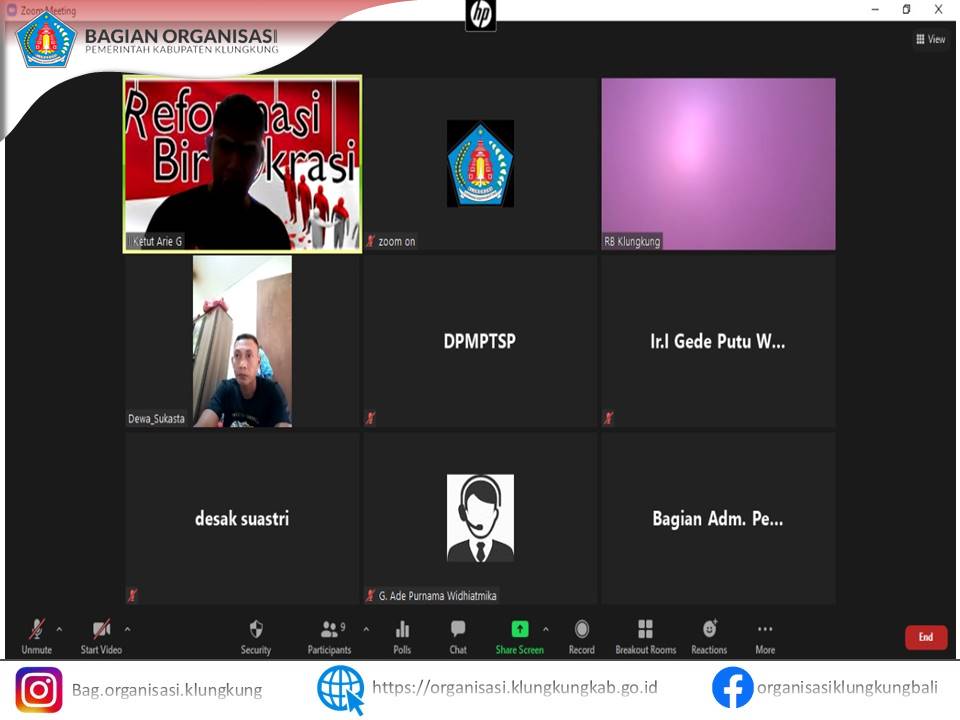Click muted mic icon on desak suastri tile
960x720 pixels.
(132, 595)
